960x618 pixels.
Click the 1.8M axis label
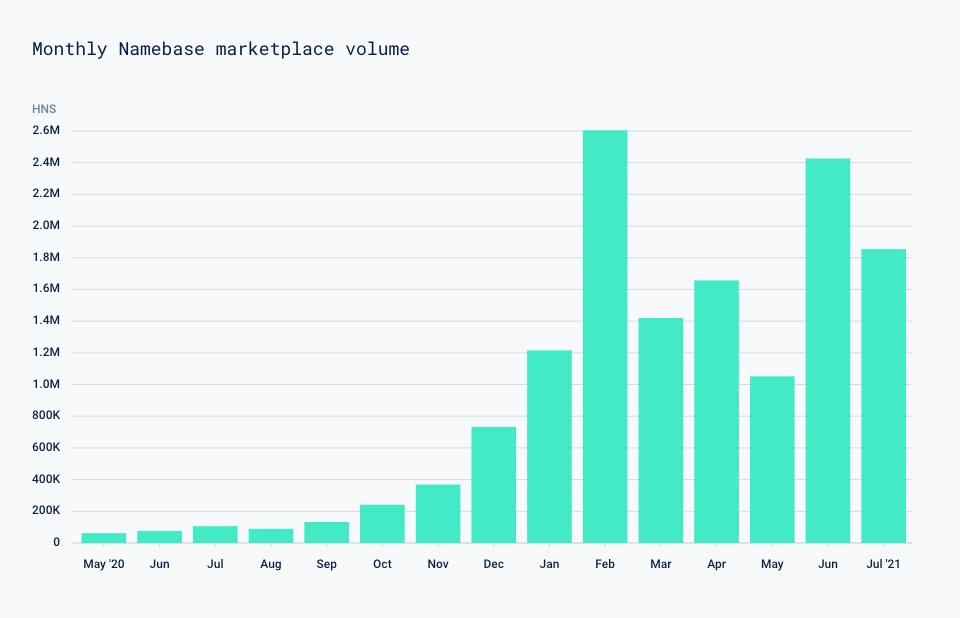point(46,257)
